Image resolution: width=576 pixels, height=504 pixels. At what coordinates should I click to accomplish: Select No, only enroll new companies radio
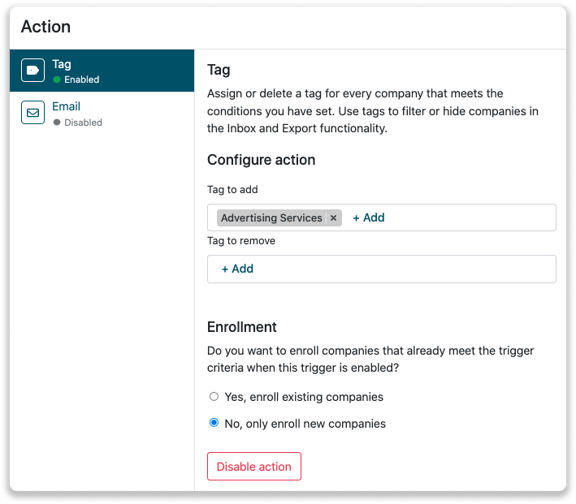(x=214, y=423)
